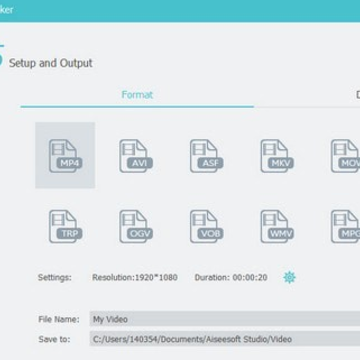
Task: Choose the AVI output format
Action: (x=136, y=156)
